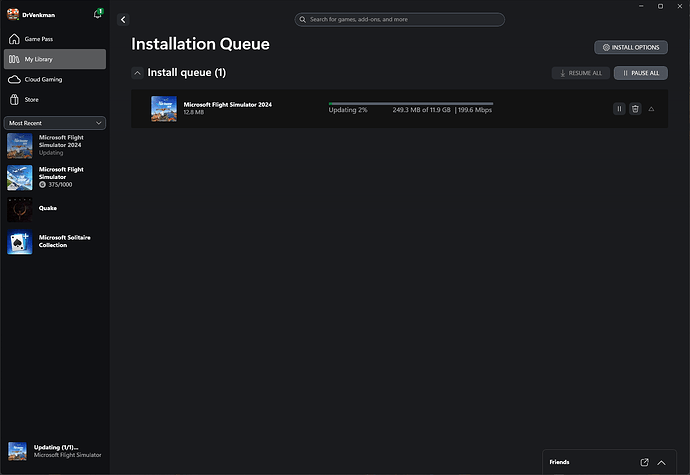690x475 pixels.
Task: Pop out the Friends panel
Action: pos(644,462)
